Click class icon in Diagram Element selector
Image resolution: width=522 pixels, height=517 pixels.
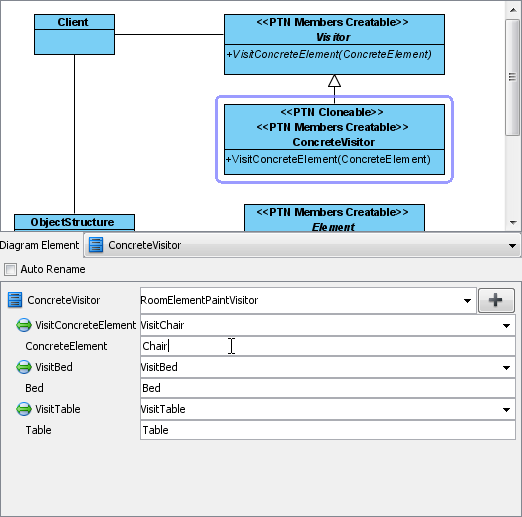point(96,245)
